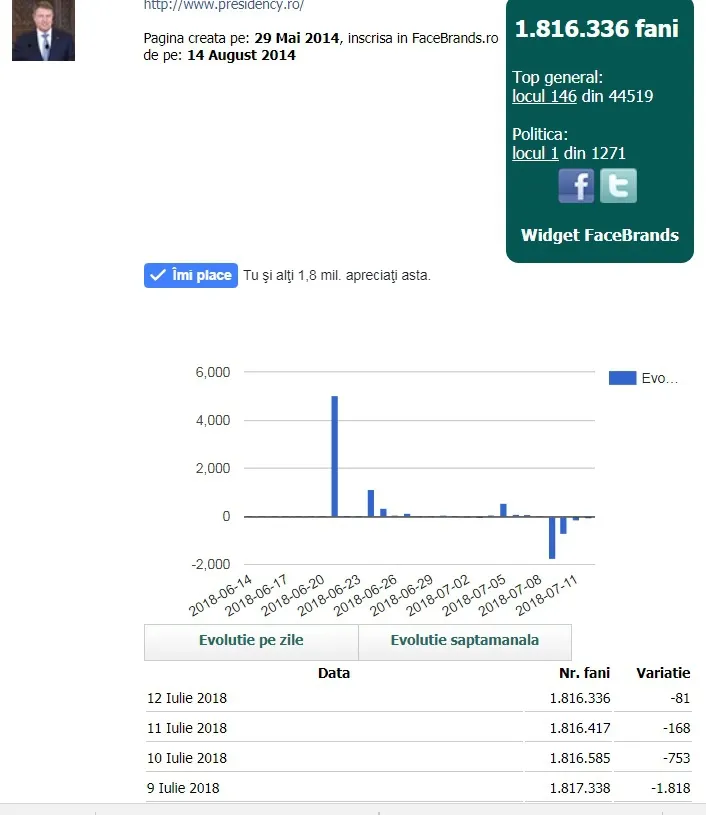Switch to Evolutie saptamanala tab

[465, 641]
